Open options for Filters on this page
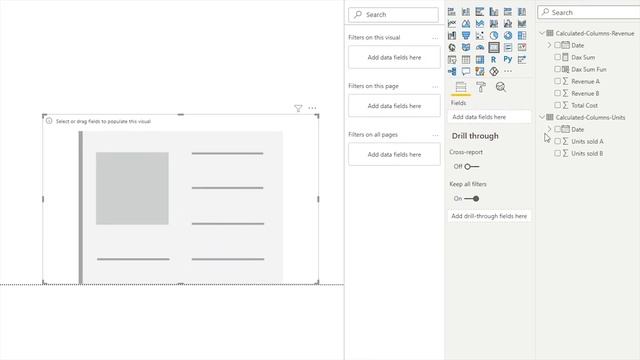This screenshot has height=360, width=640. [x=435, y=87]
